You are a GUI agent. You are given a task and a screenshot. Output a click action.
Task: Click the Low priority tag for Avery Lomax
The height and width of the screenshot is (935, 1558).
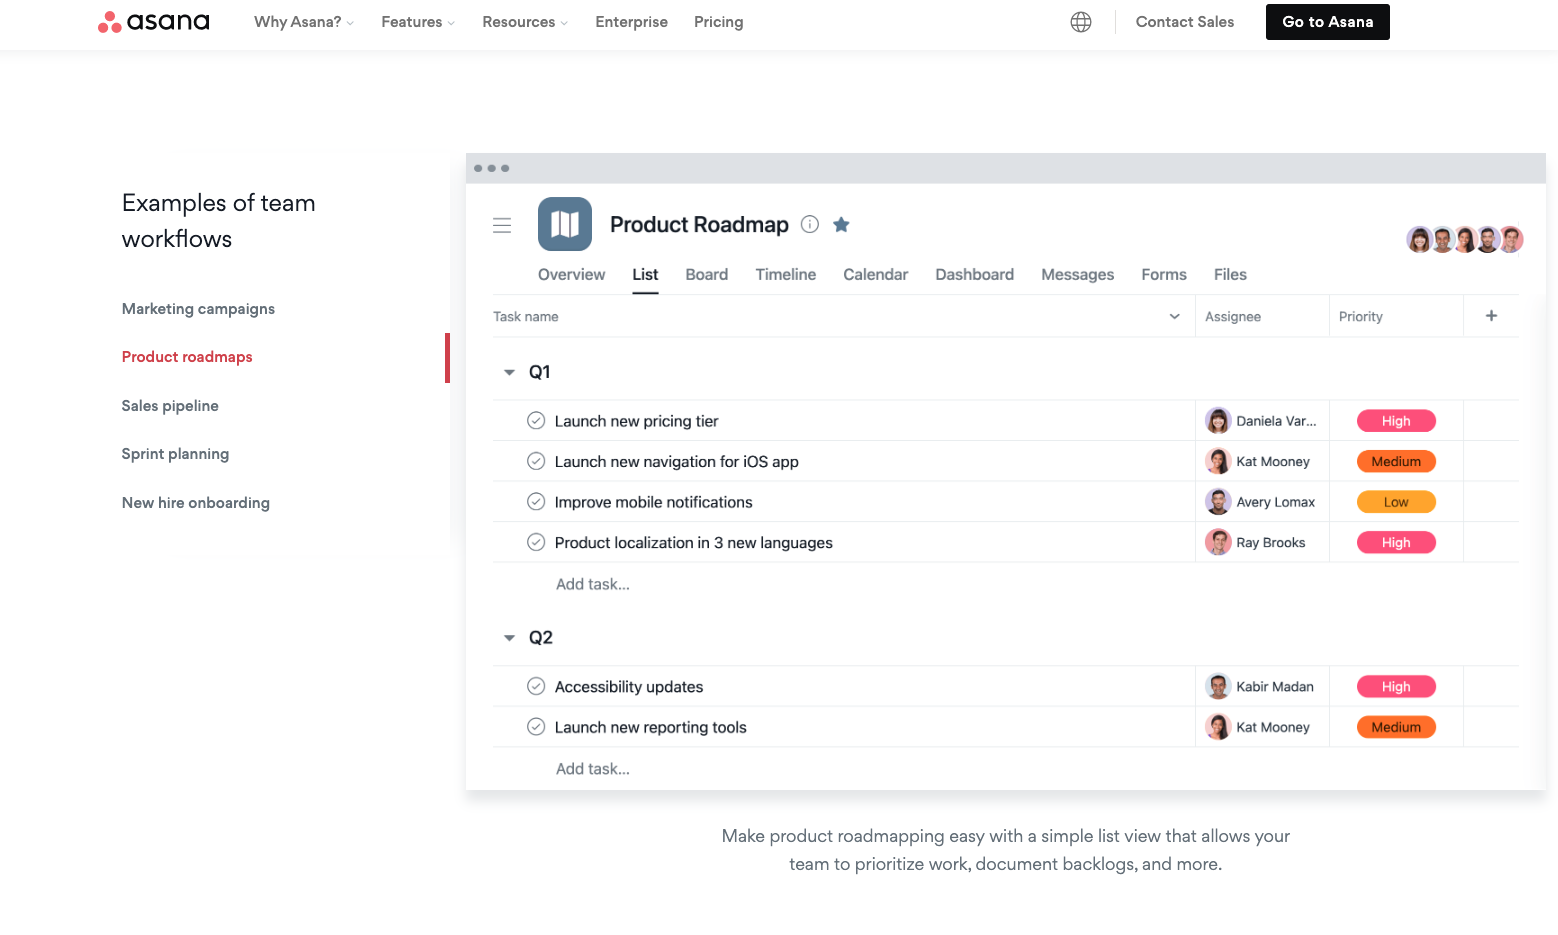[1396, 502]
